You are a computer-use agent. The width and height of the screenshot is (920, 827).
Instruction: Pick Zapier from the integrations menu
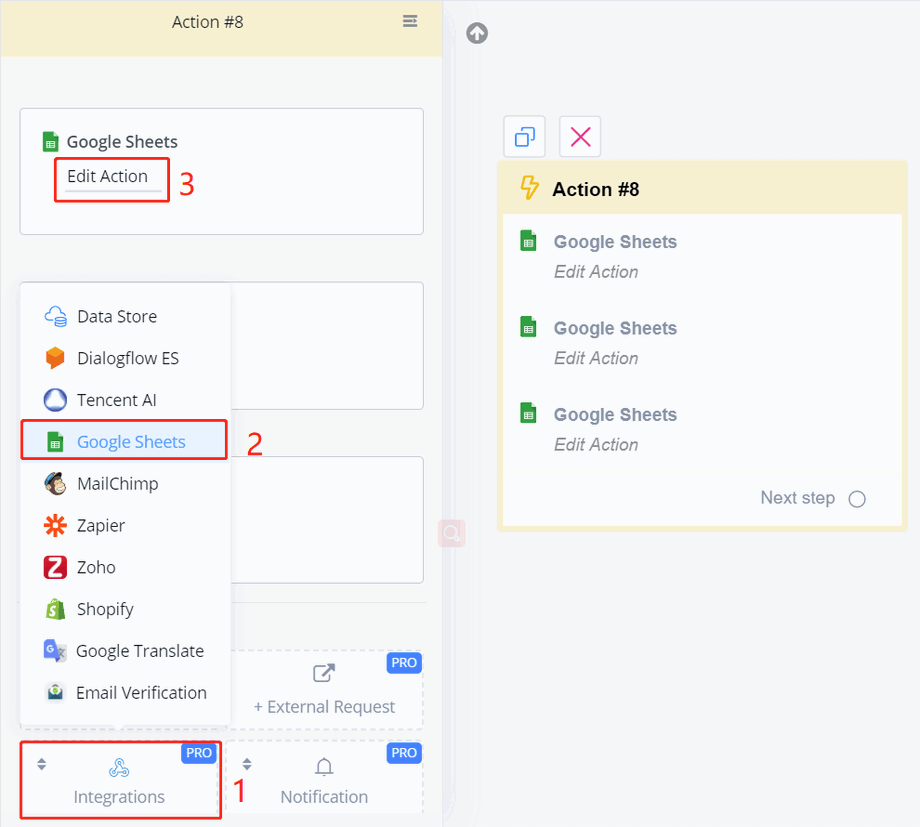pyautogui.click(x=100, y=525)
